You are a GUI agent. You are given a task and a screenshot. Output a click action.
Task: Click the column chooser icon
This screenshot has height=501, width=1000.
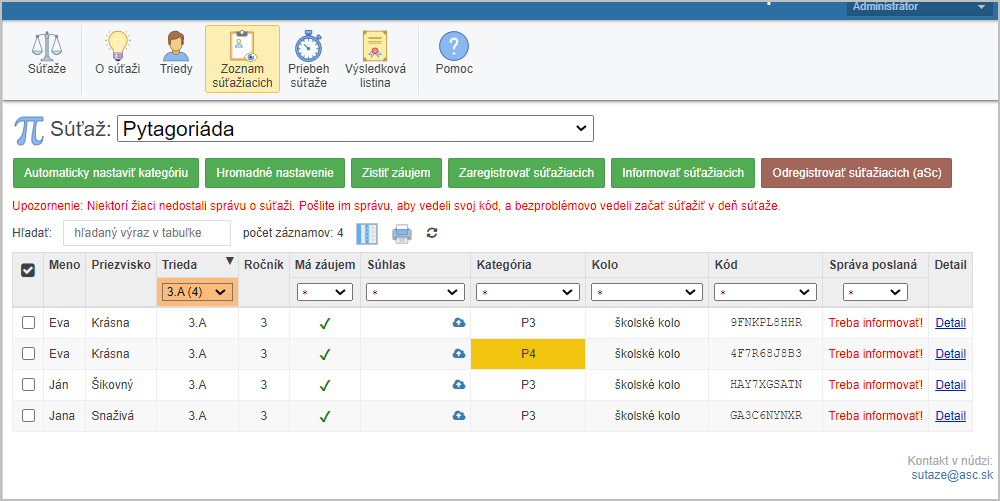(367, 234)
